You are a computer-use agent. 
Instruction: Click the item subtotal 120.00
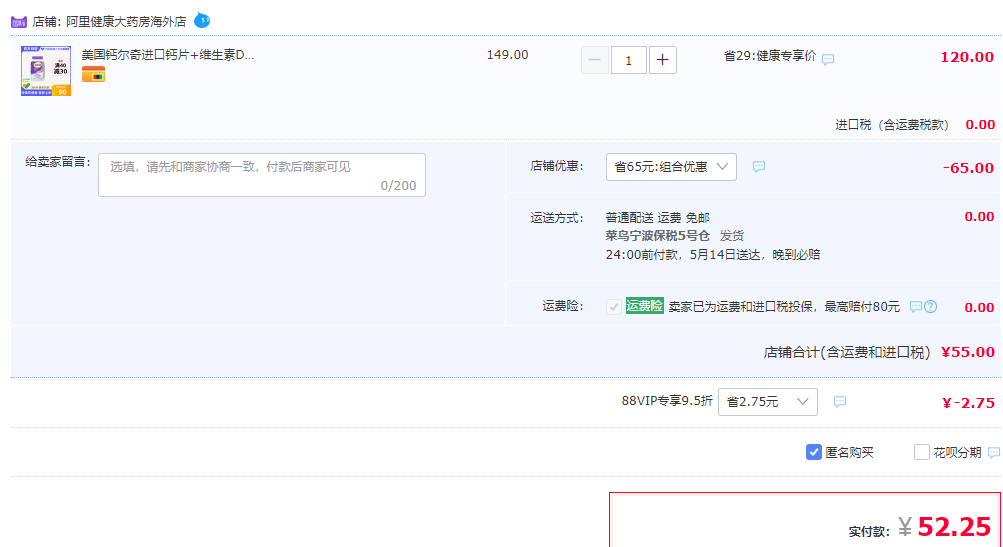pos(967,57)
